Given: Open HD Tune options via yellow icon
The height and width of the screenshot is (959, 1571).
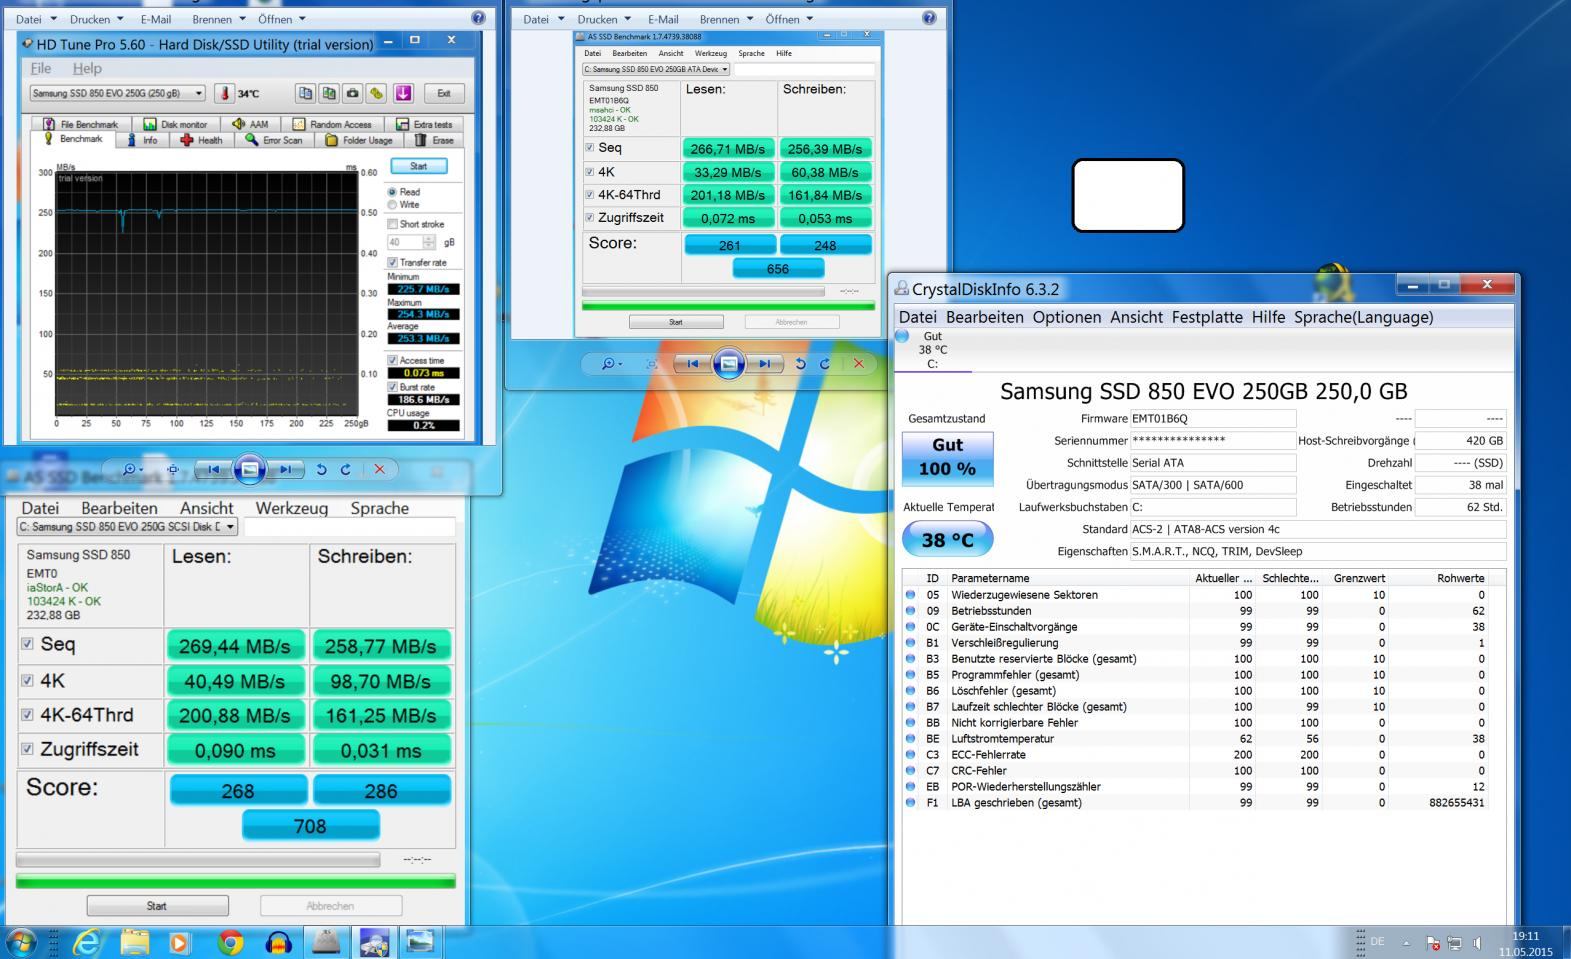Looking at the screenshot, I should pyautogui.click(x=376, y=93).
